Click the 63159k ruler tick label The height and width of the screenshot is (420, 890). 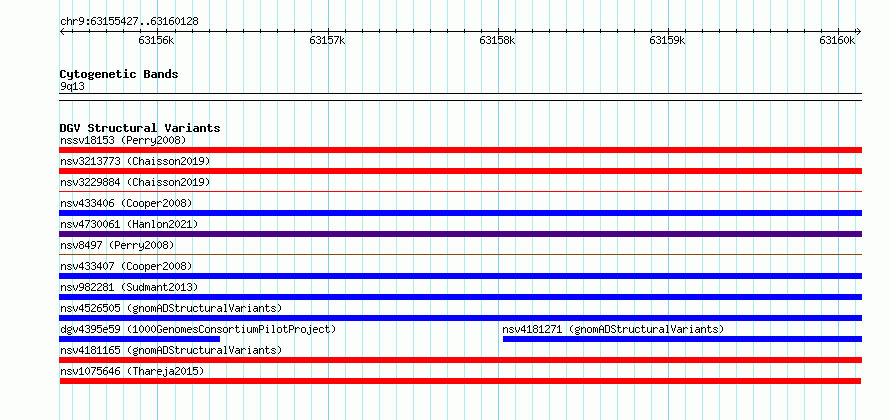coord(668,40)
